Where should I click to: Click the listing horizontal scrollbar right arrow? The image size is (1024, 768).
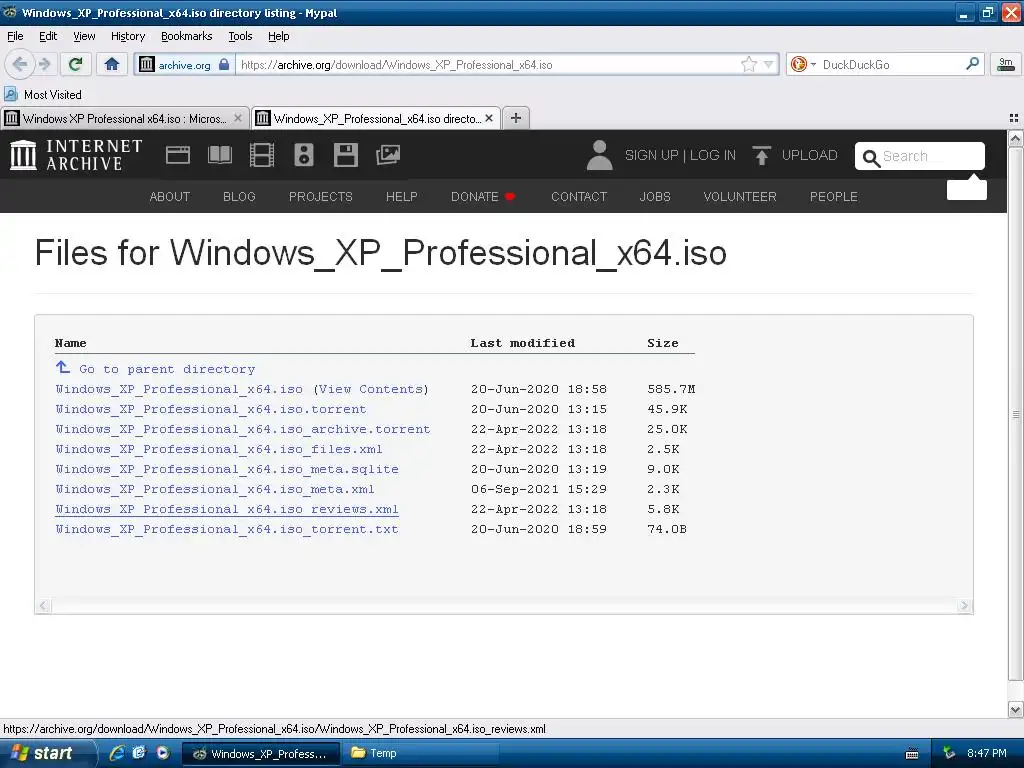[964, 606]
